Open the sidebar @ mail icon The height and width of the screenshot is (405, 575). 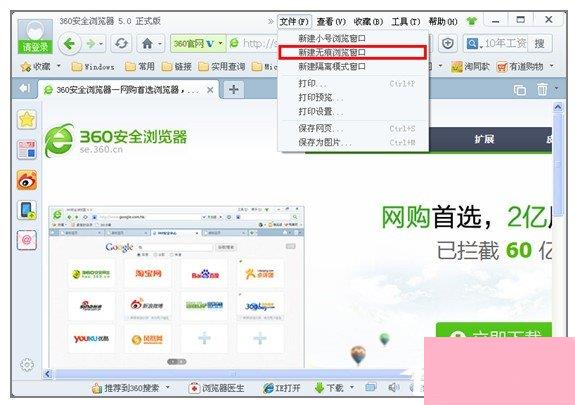[27, 240]
